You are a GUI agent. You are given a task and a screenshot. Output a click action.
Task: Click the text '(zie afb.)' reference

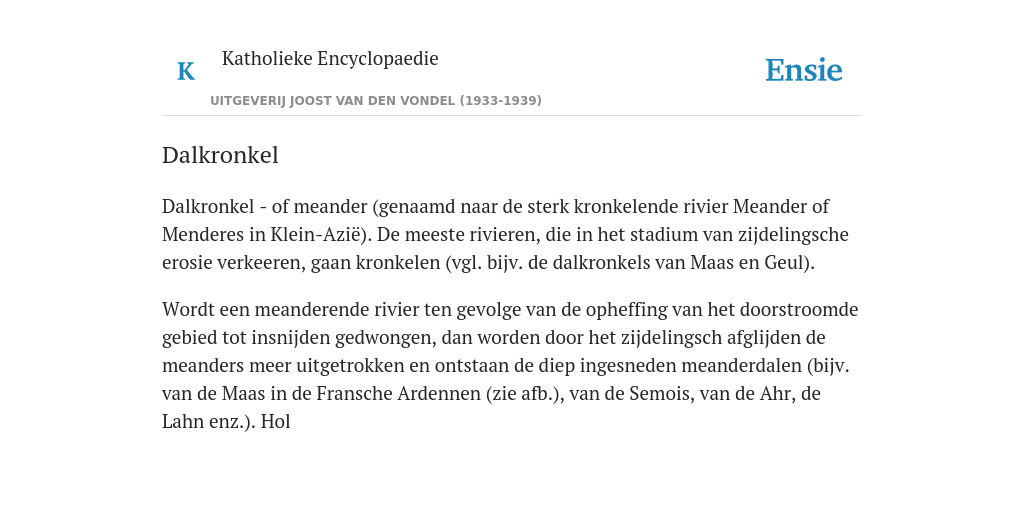coord(524,394)
